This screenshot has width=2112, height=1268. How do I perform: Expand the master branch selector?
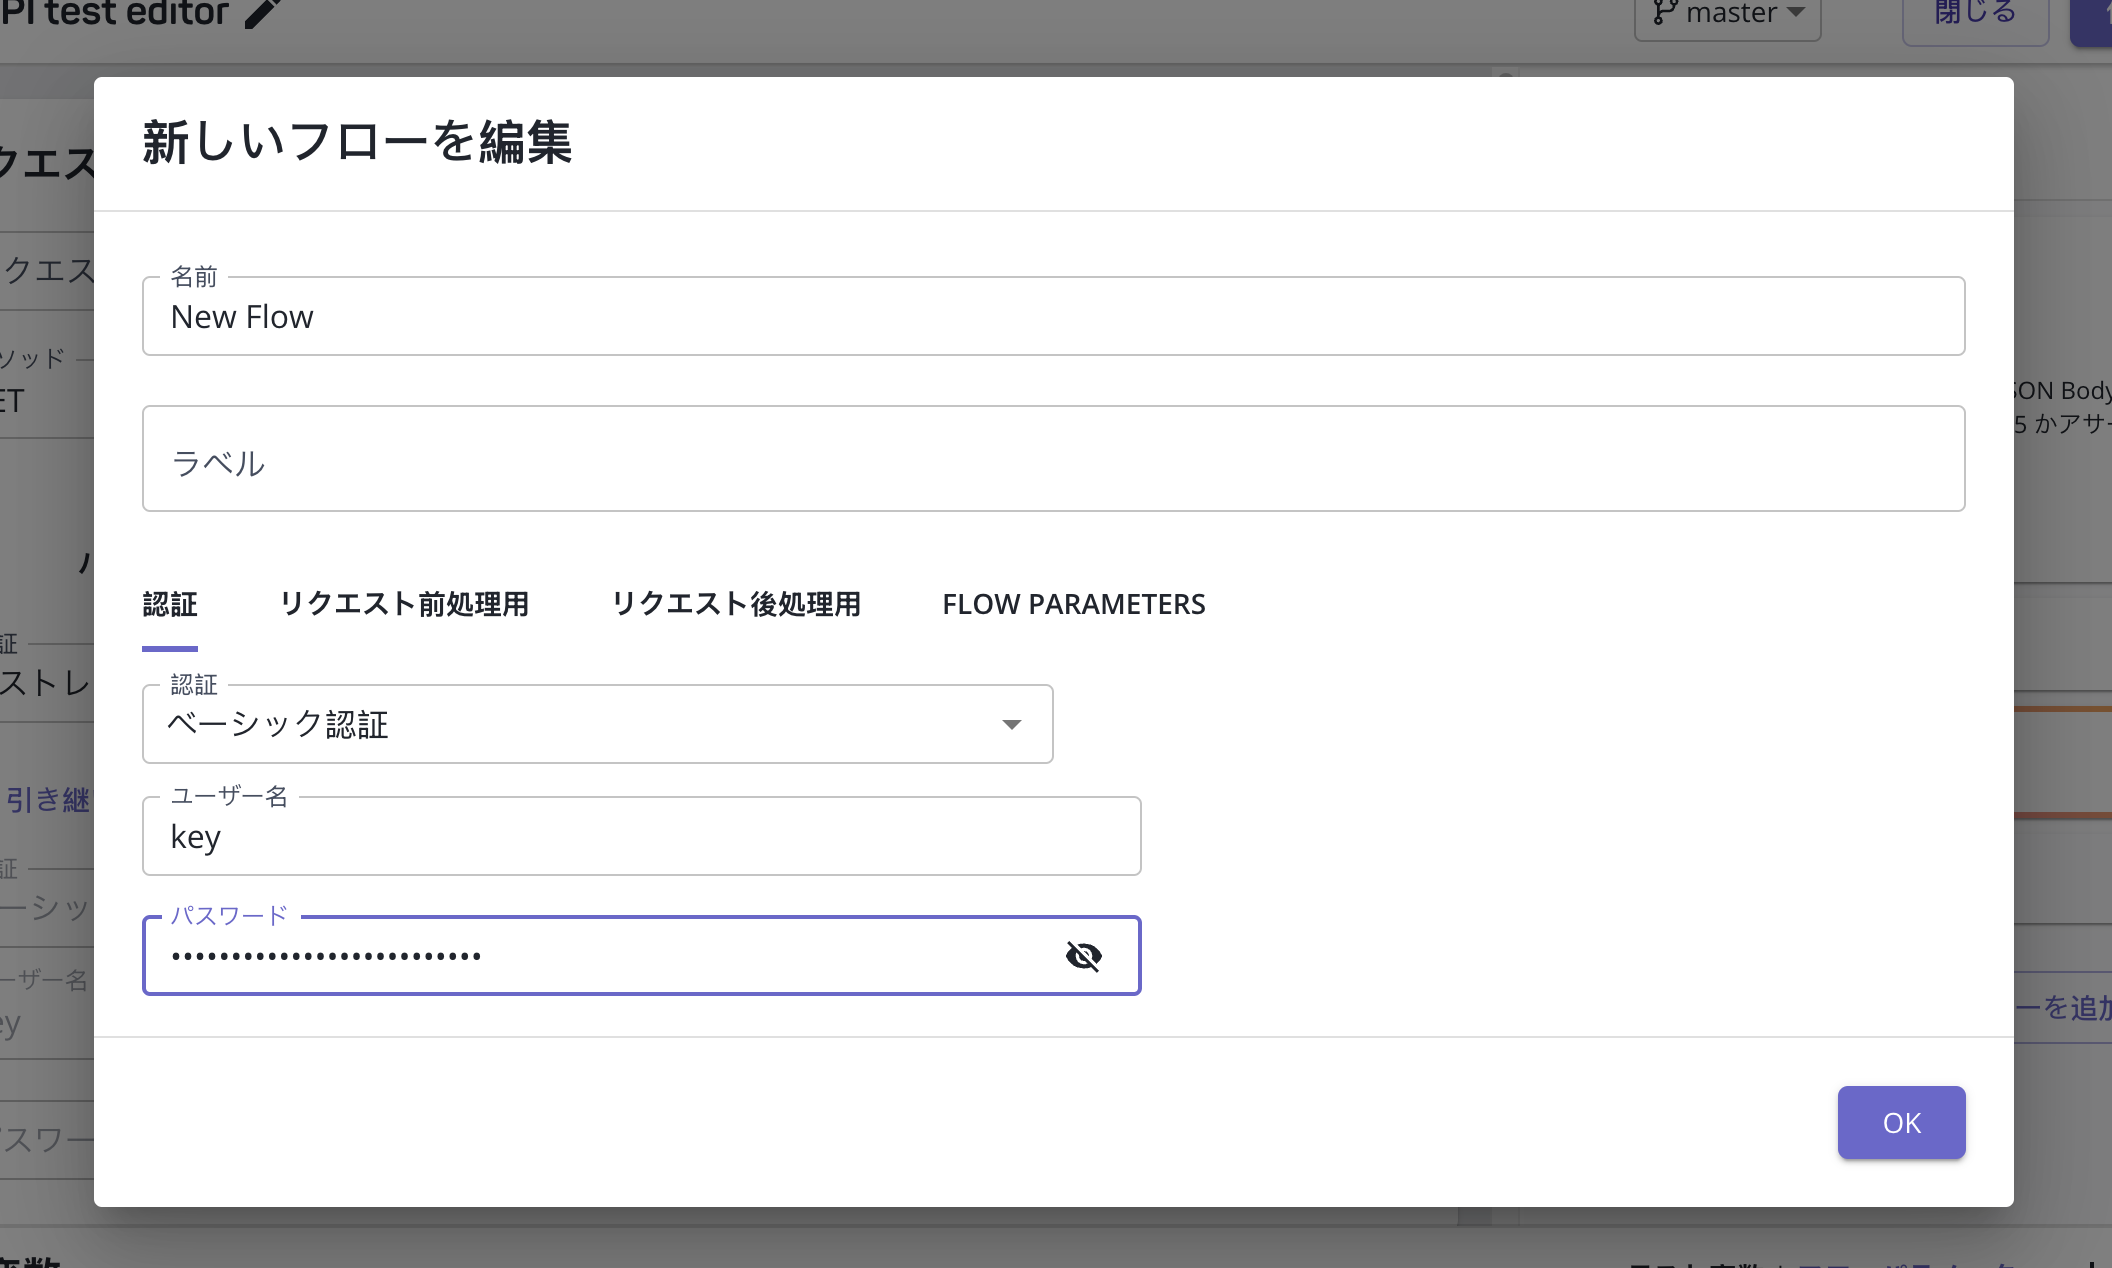(x=1728, y=14)
